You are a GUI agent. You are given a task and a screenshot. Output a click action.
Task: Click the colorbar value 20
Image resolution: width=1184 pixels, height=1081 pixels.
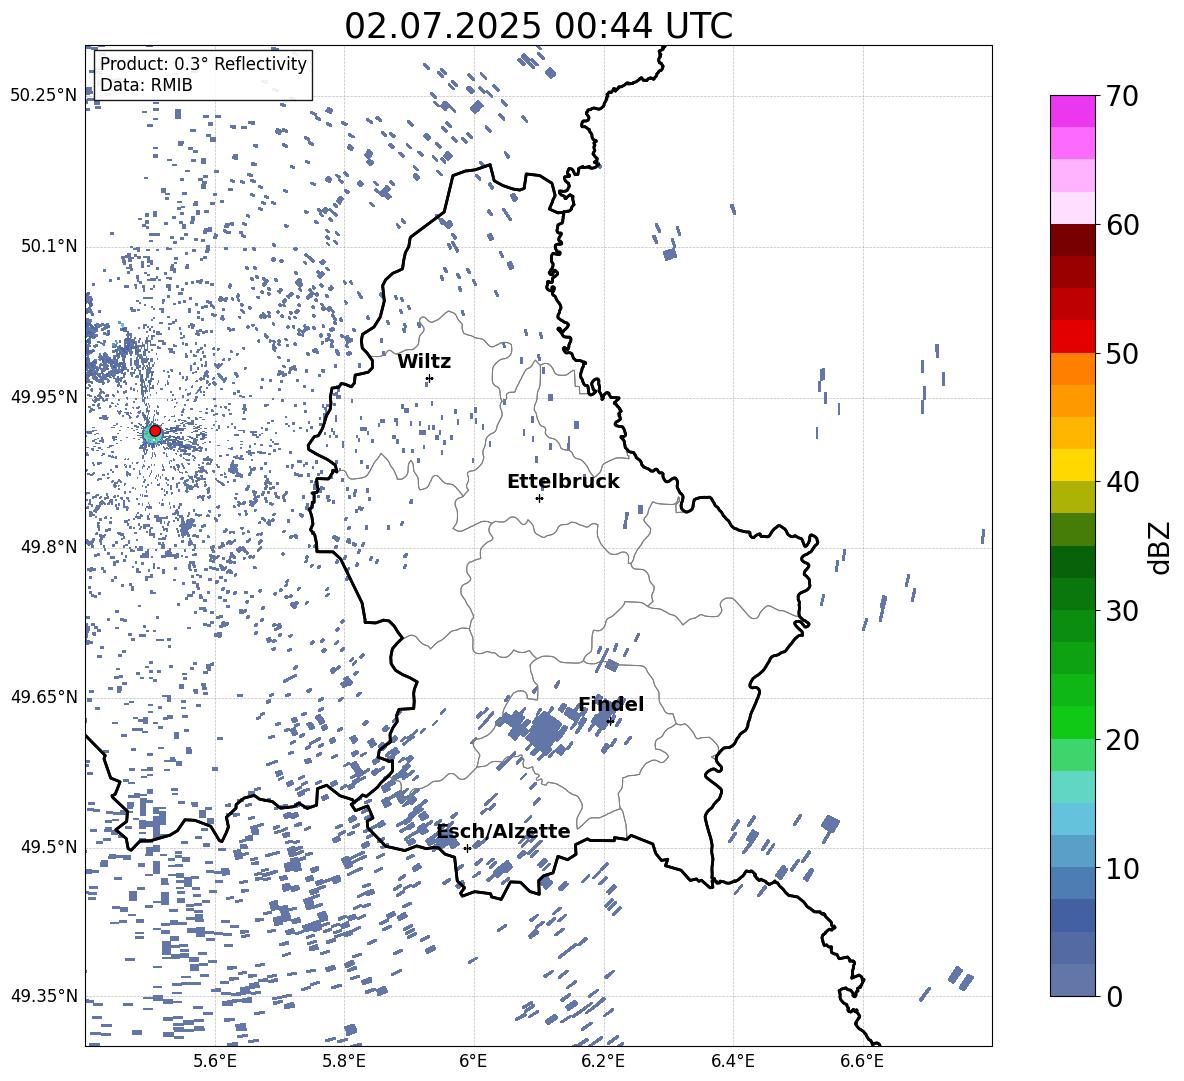pyautogui.click(x=1122, y=739)
